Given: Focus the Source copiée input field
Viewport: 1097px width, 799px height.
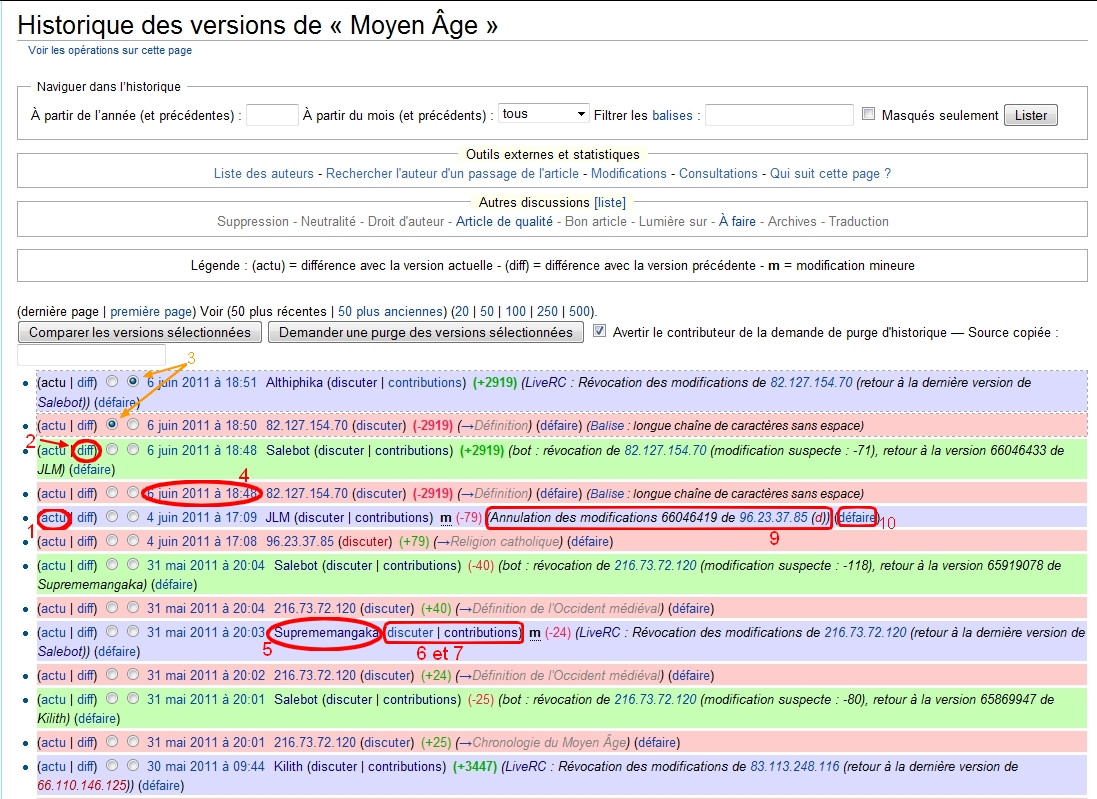Looking at the screenshot, I should 92,355.
